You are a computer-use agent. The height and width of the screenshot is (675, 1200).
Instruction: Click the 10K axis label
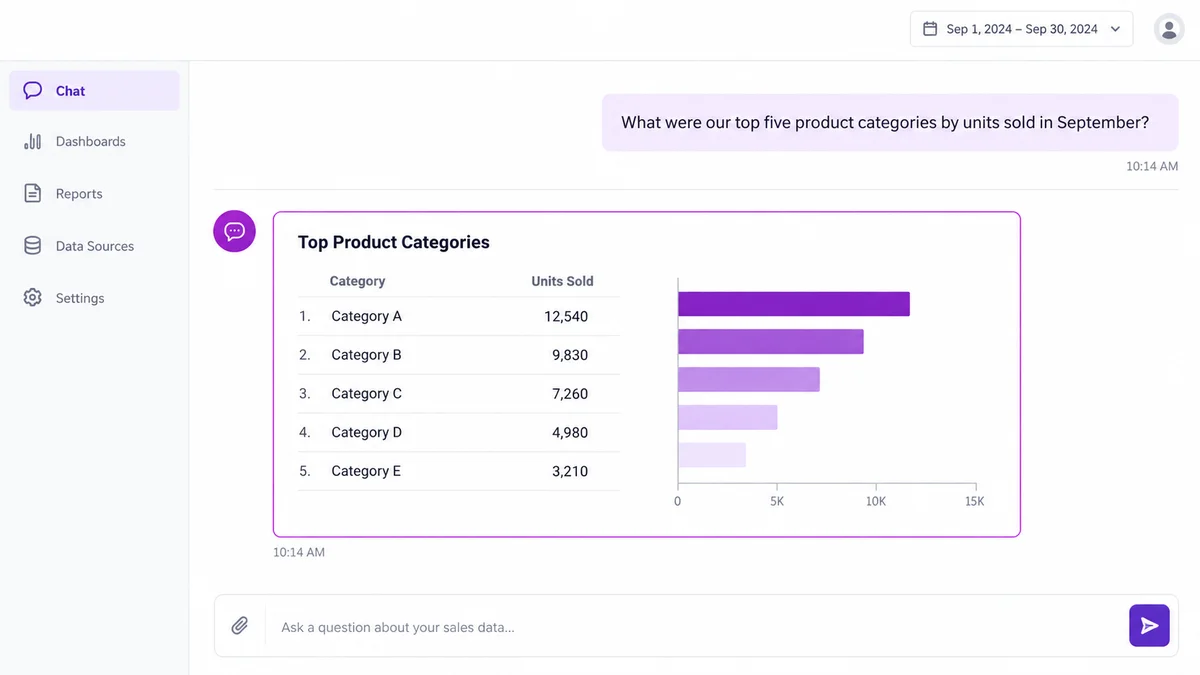[876, 501]
